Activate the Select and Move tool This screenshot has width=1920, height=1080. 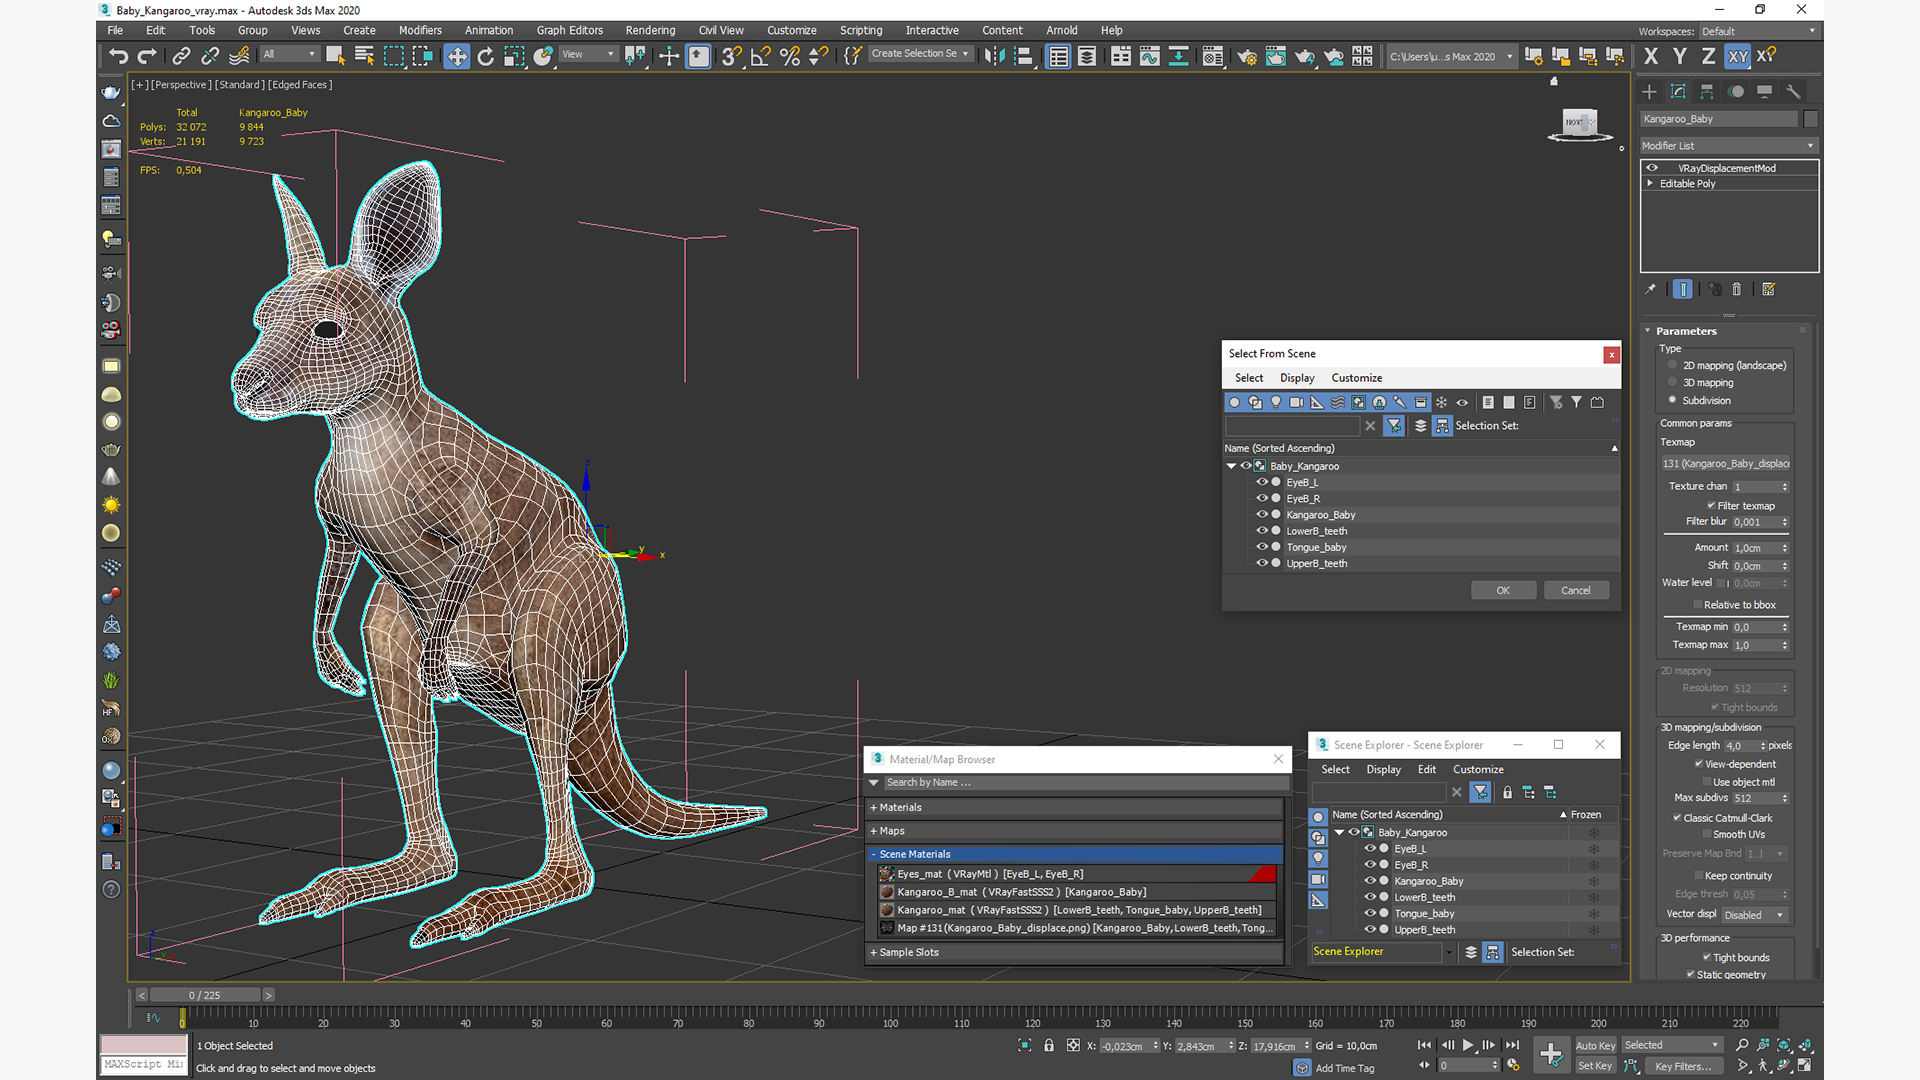tap(456, 56)
